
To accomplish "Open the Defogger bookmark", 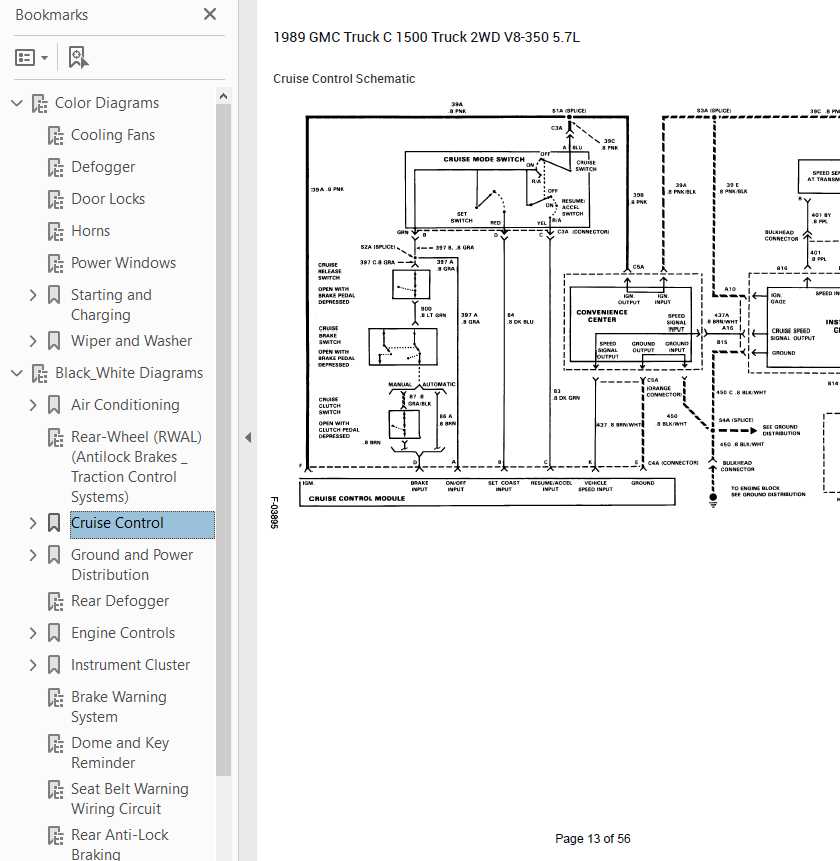I will [x=103, y=167].
